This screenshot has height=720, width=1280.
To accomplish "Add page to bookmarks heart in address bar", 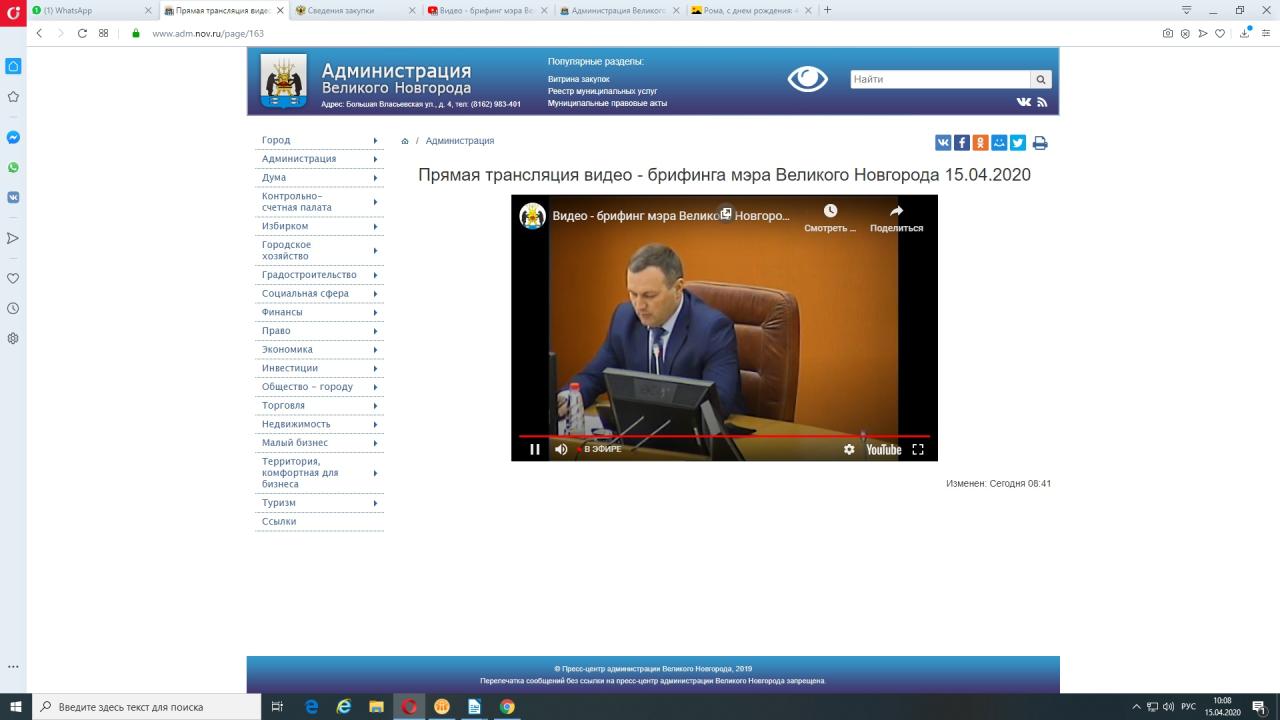I will (1220, 33).
